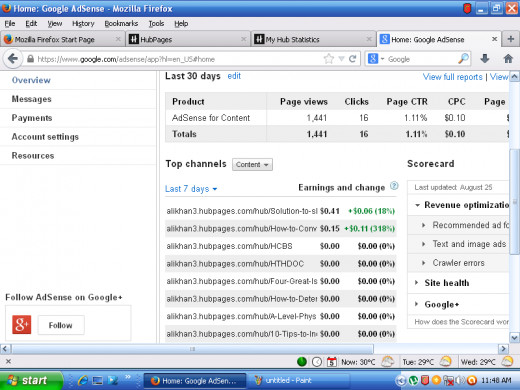520x390 pixels.
Task: Open Payments in the sidebar
Action: (x=32, y=118)
